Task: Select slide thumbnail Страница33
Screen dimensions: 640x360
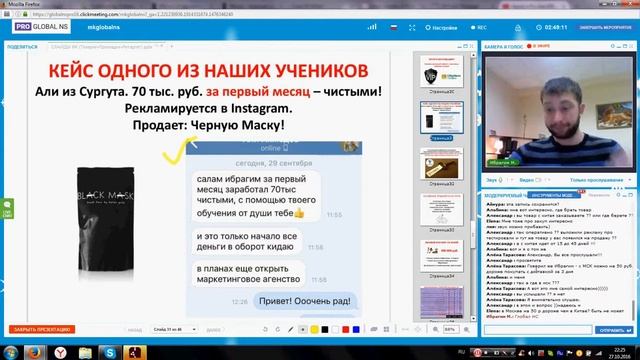Action: click(x=442, y=210)
